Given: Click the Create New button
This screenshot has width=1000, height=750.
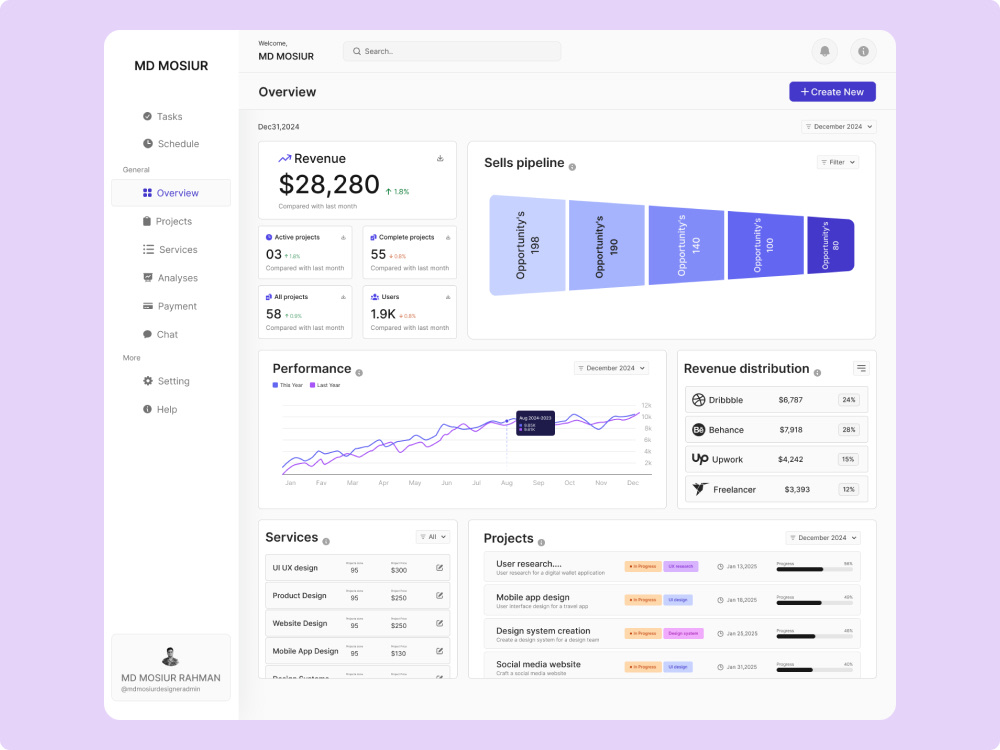Looking at the screenshot, I should (x=832, y=92).
